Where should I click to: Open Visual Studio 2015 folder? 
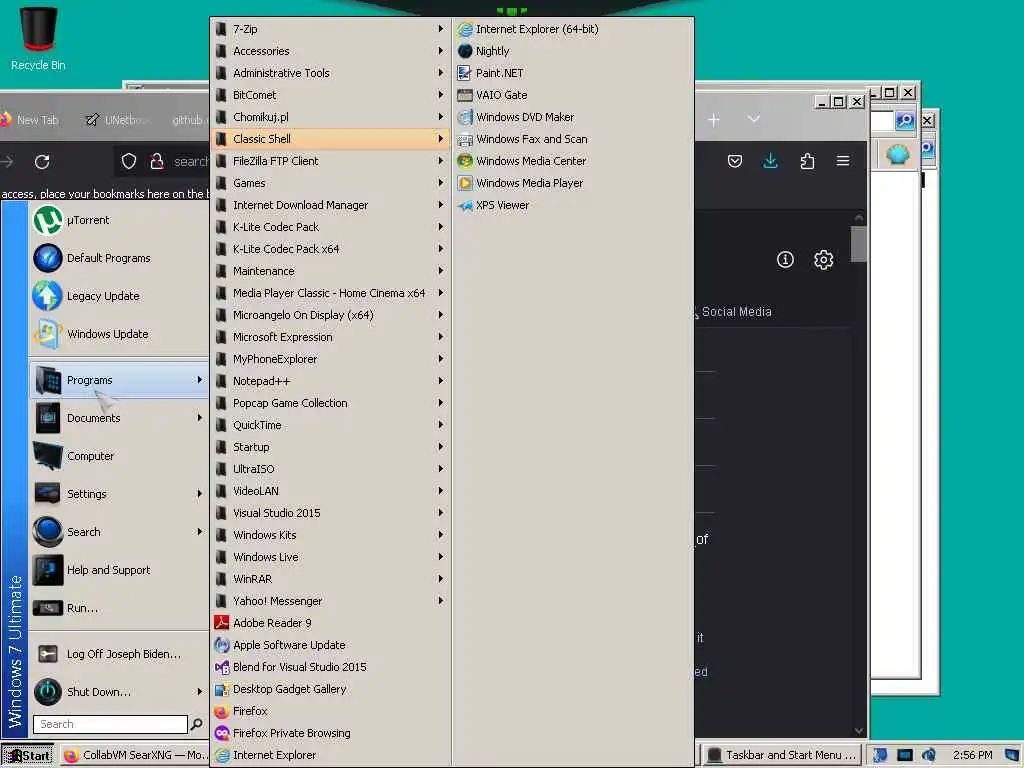(330, 513)
